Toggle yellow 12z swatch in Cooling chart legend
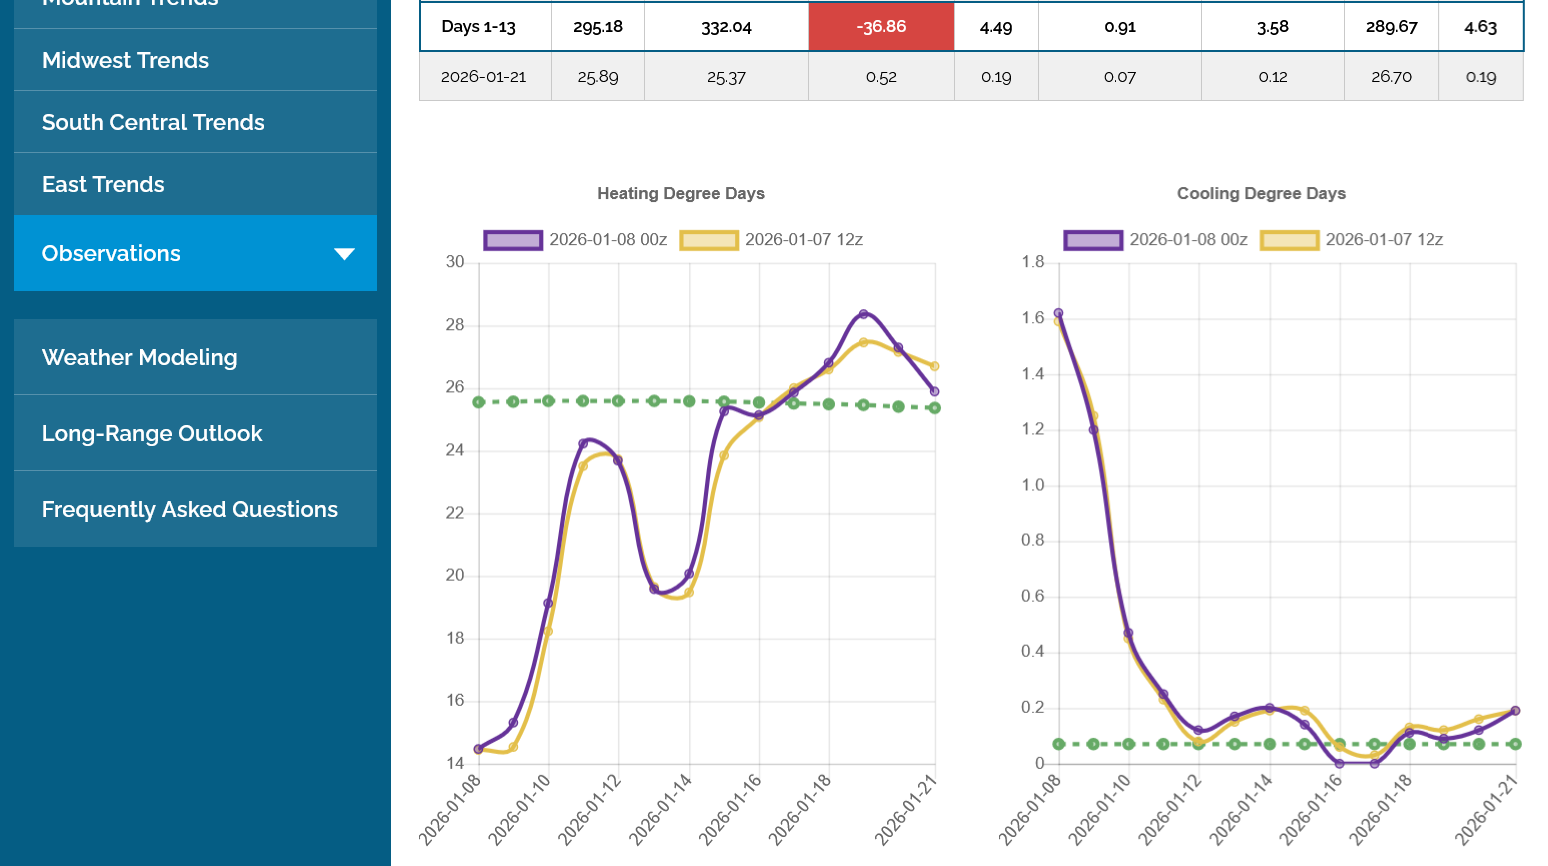Screen dimensions: 1548x866 coord(1289,240)
